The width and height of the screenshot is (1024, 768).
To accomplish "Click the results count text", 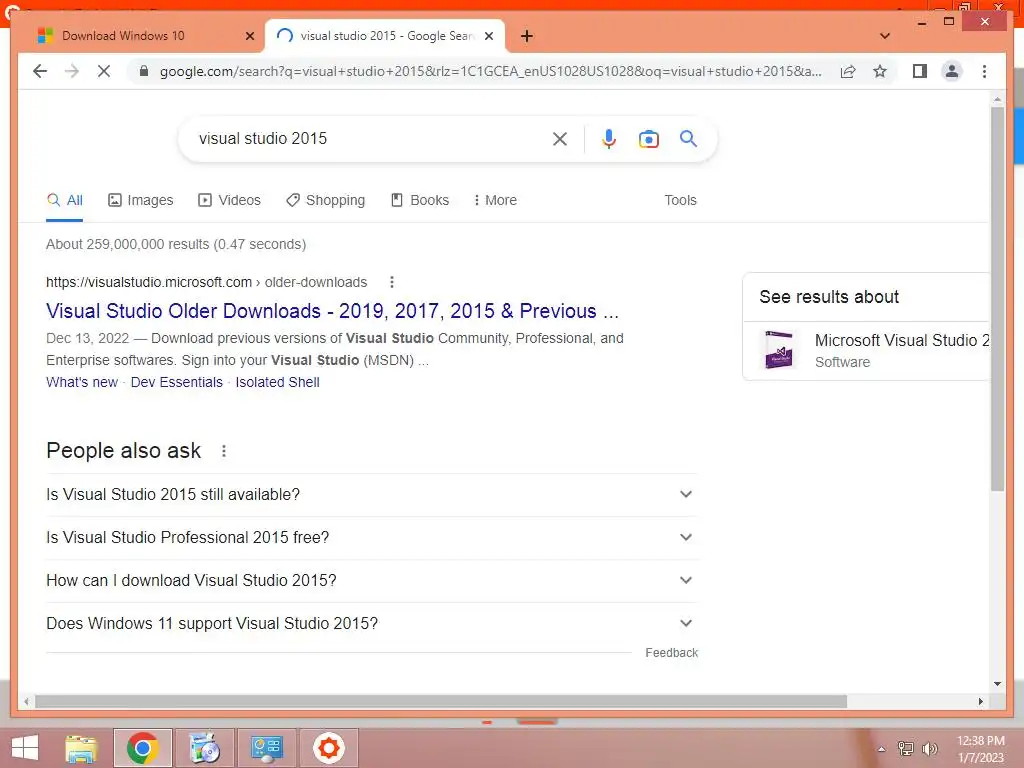I will pyautogui.click(x=176, y=244).
